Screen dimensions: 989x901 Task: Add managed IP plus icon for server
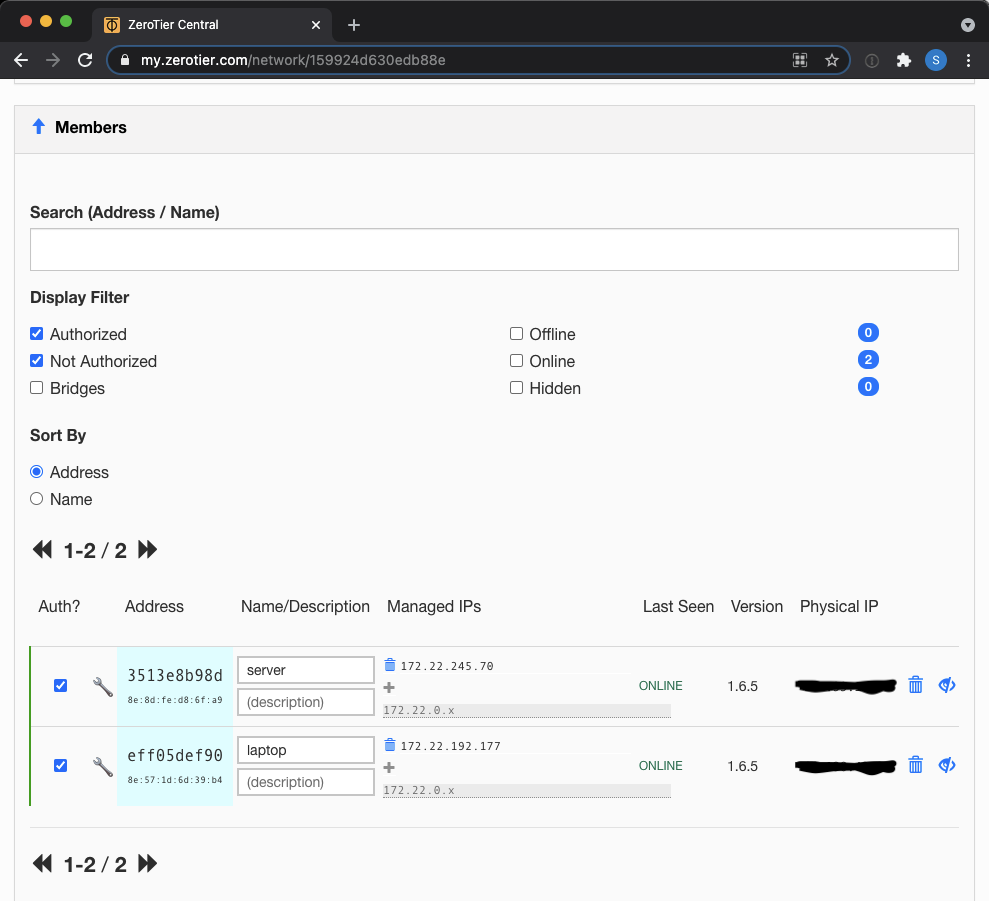pyautogui.click(x=389, y=687)
